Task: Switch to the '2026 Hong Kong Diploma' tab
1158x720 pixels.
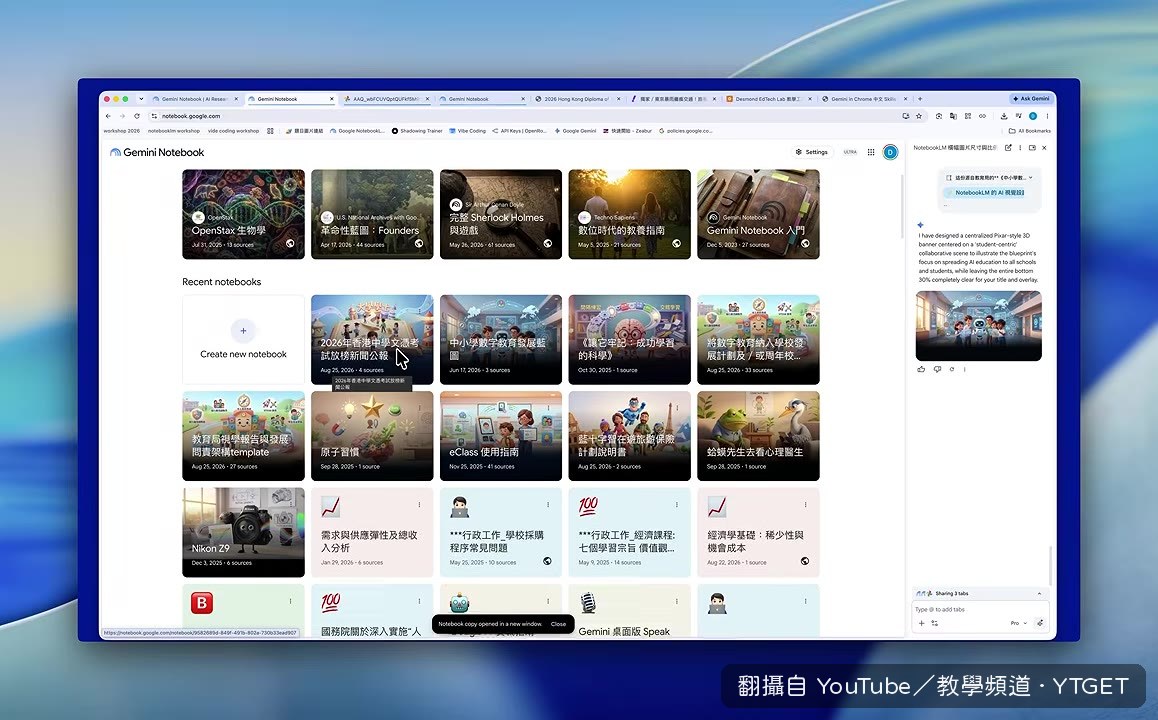Action: pos(577,99)
